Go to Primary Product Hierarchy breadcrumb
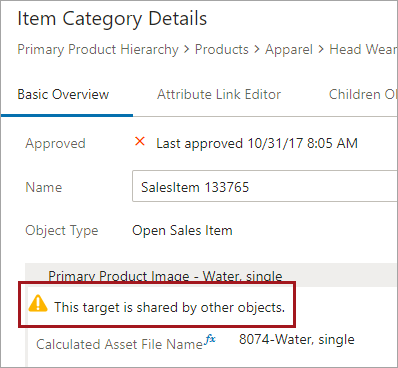 point(98,50)
